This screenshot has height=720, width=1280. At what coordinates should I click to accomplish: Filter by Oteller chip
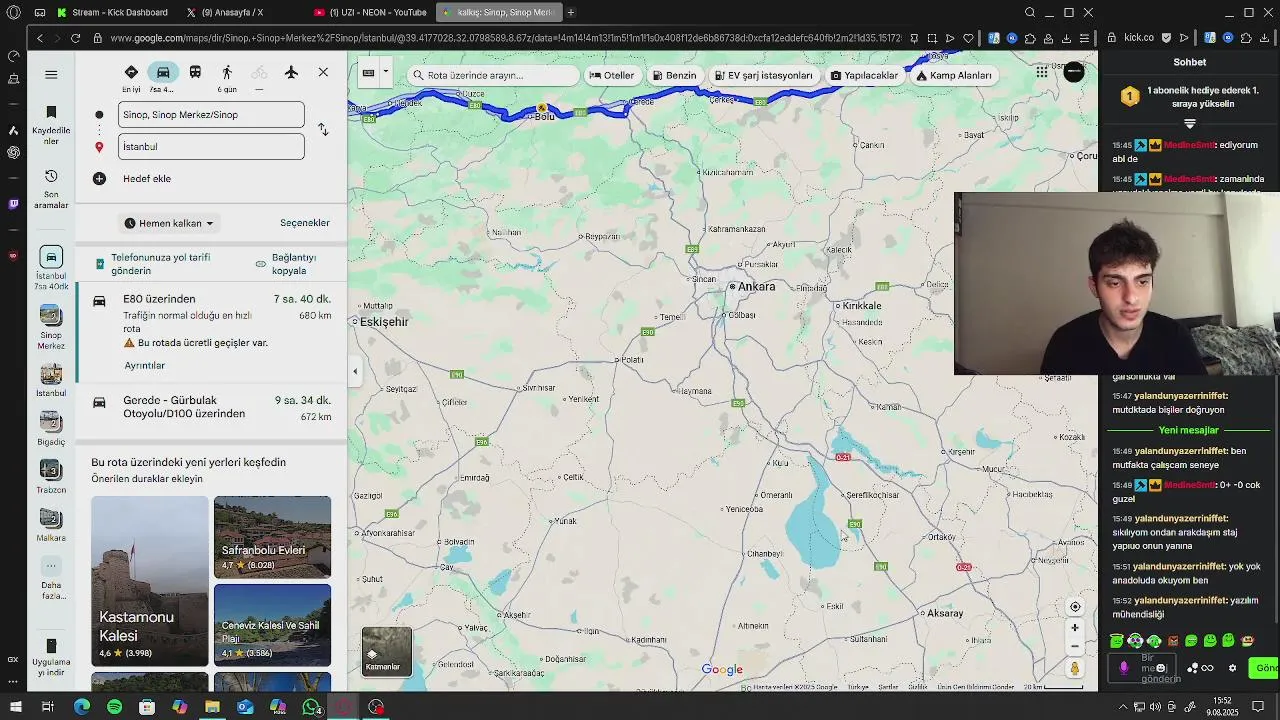tap(612, 75)
